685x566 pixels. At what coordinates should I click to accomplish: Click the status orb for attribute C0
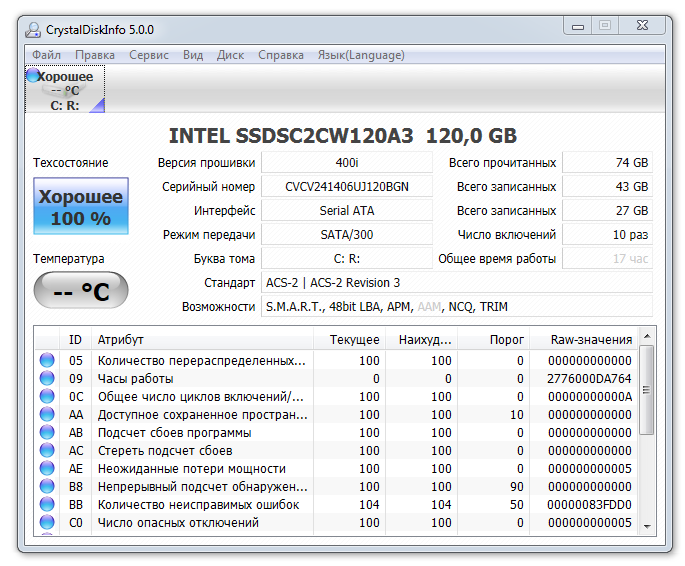pos(47,523)
